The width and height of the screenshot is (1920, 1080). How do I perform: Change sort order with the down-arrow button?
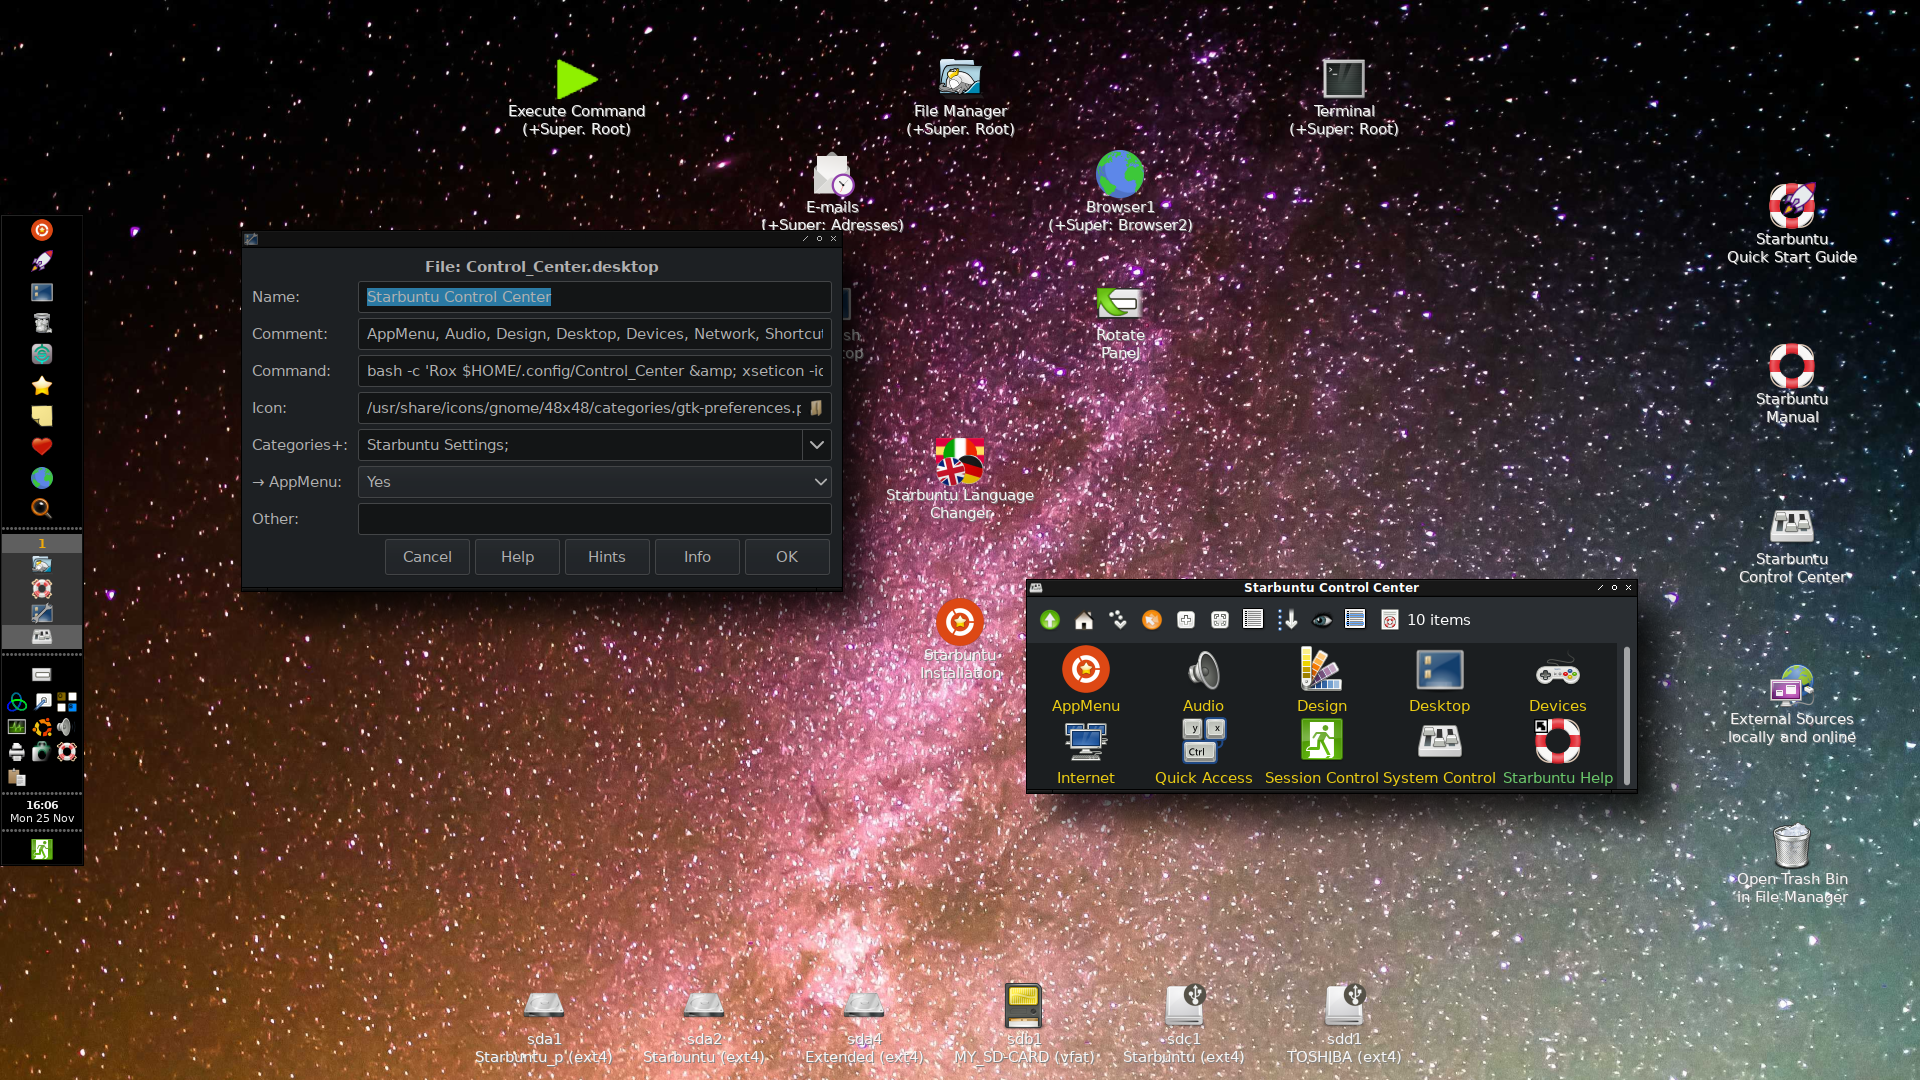[1287, 620]
